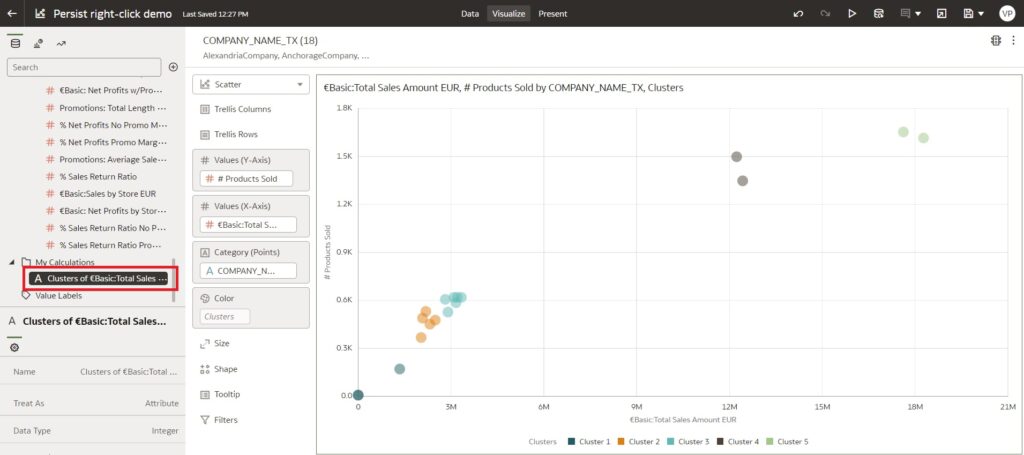This screenshot has height=455, width=1024.
Task: Click the Preview play icon
Action: (x=852, y=13)
